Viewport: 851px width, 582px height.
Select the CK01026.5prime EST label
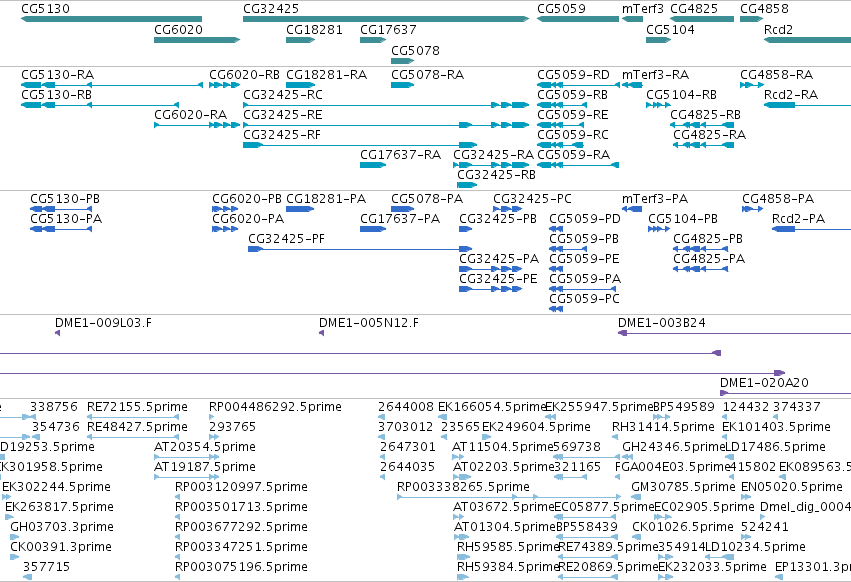[x=683, y=527]
